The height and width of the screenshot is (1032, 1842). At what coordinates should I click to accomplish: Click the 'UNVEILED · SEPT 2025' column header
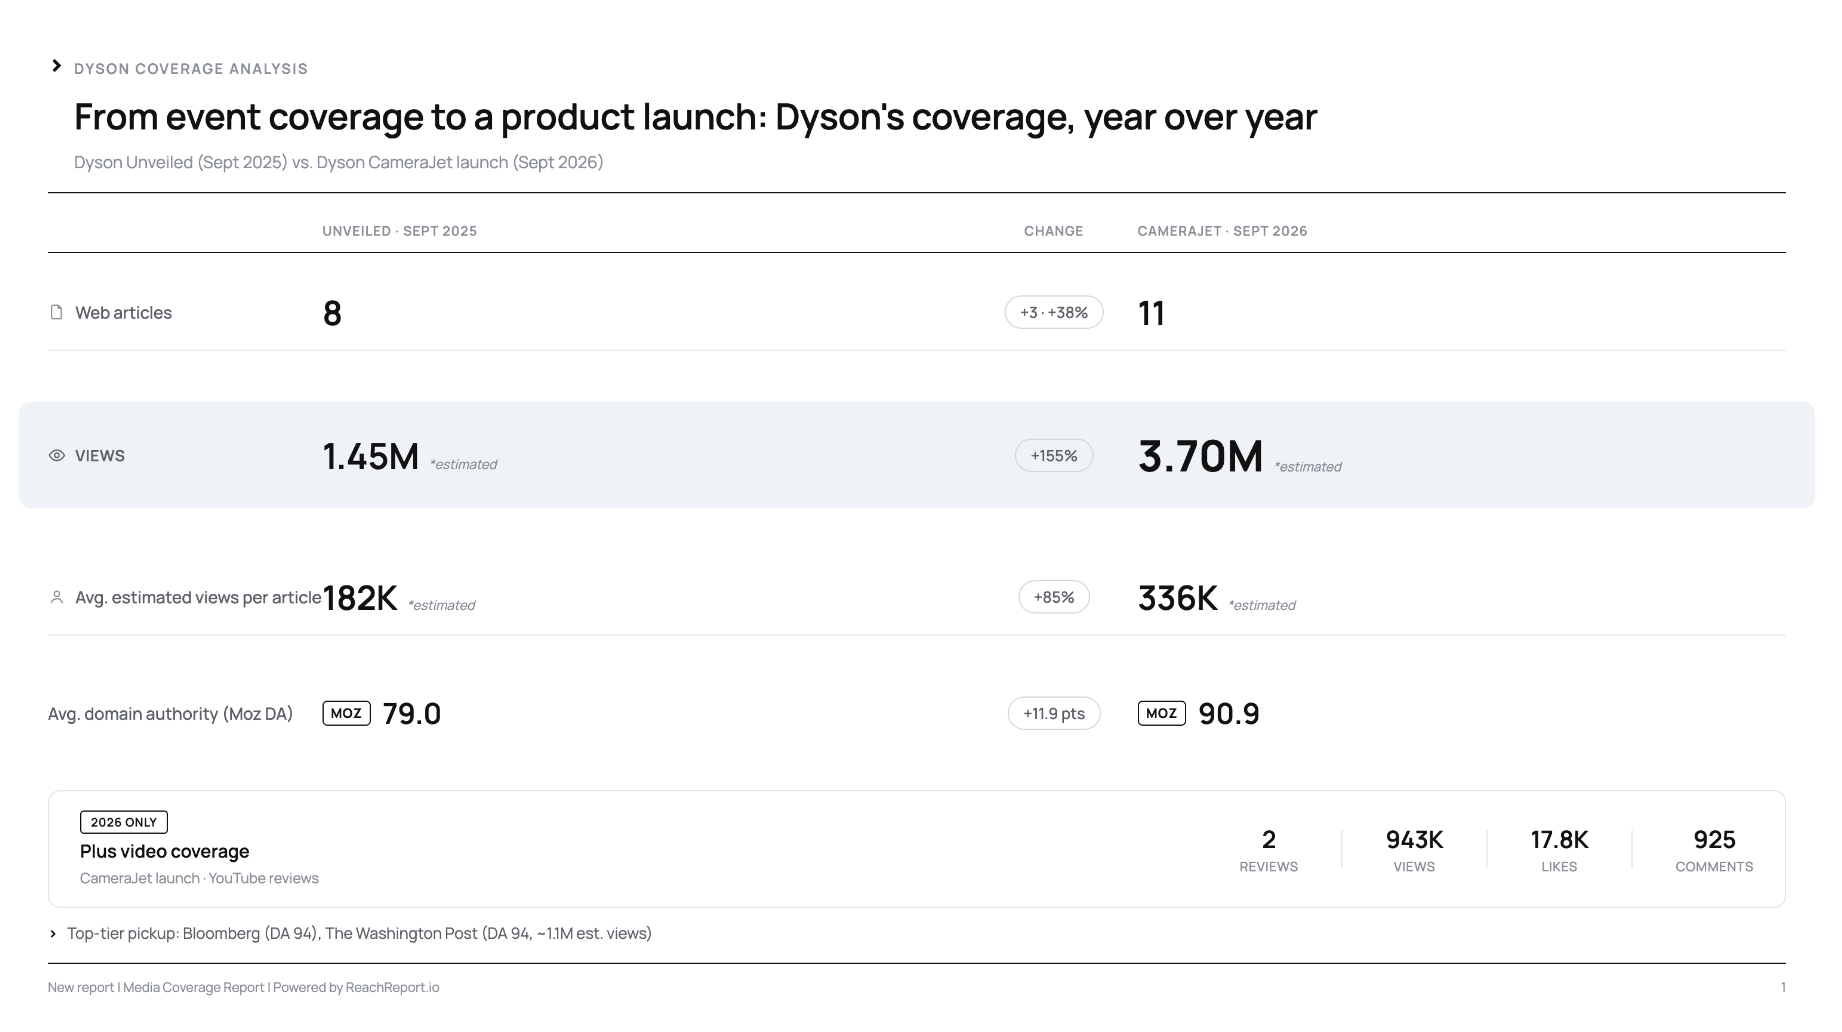(x=400, y=231)
